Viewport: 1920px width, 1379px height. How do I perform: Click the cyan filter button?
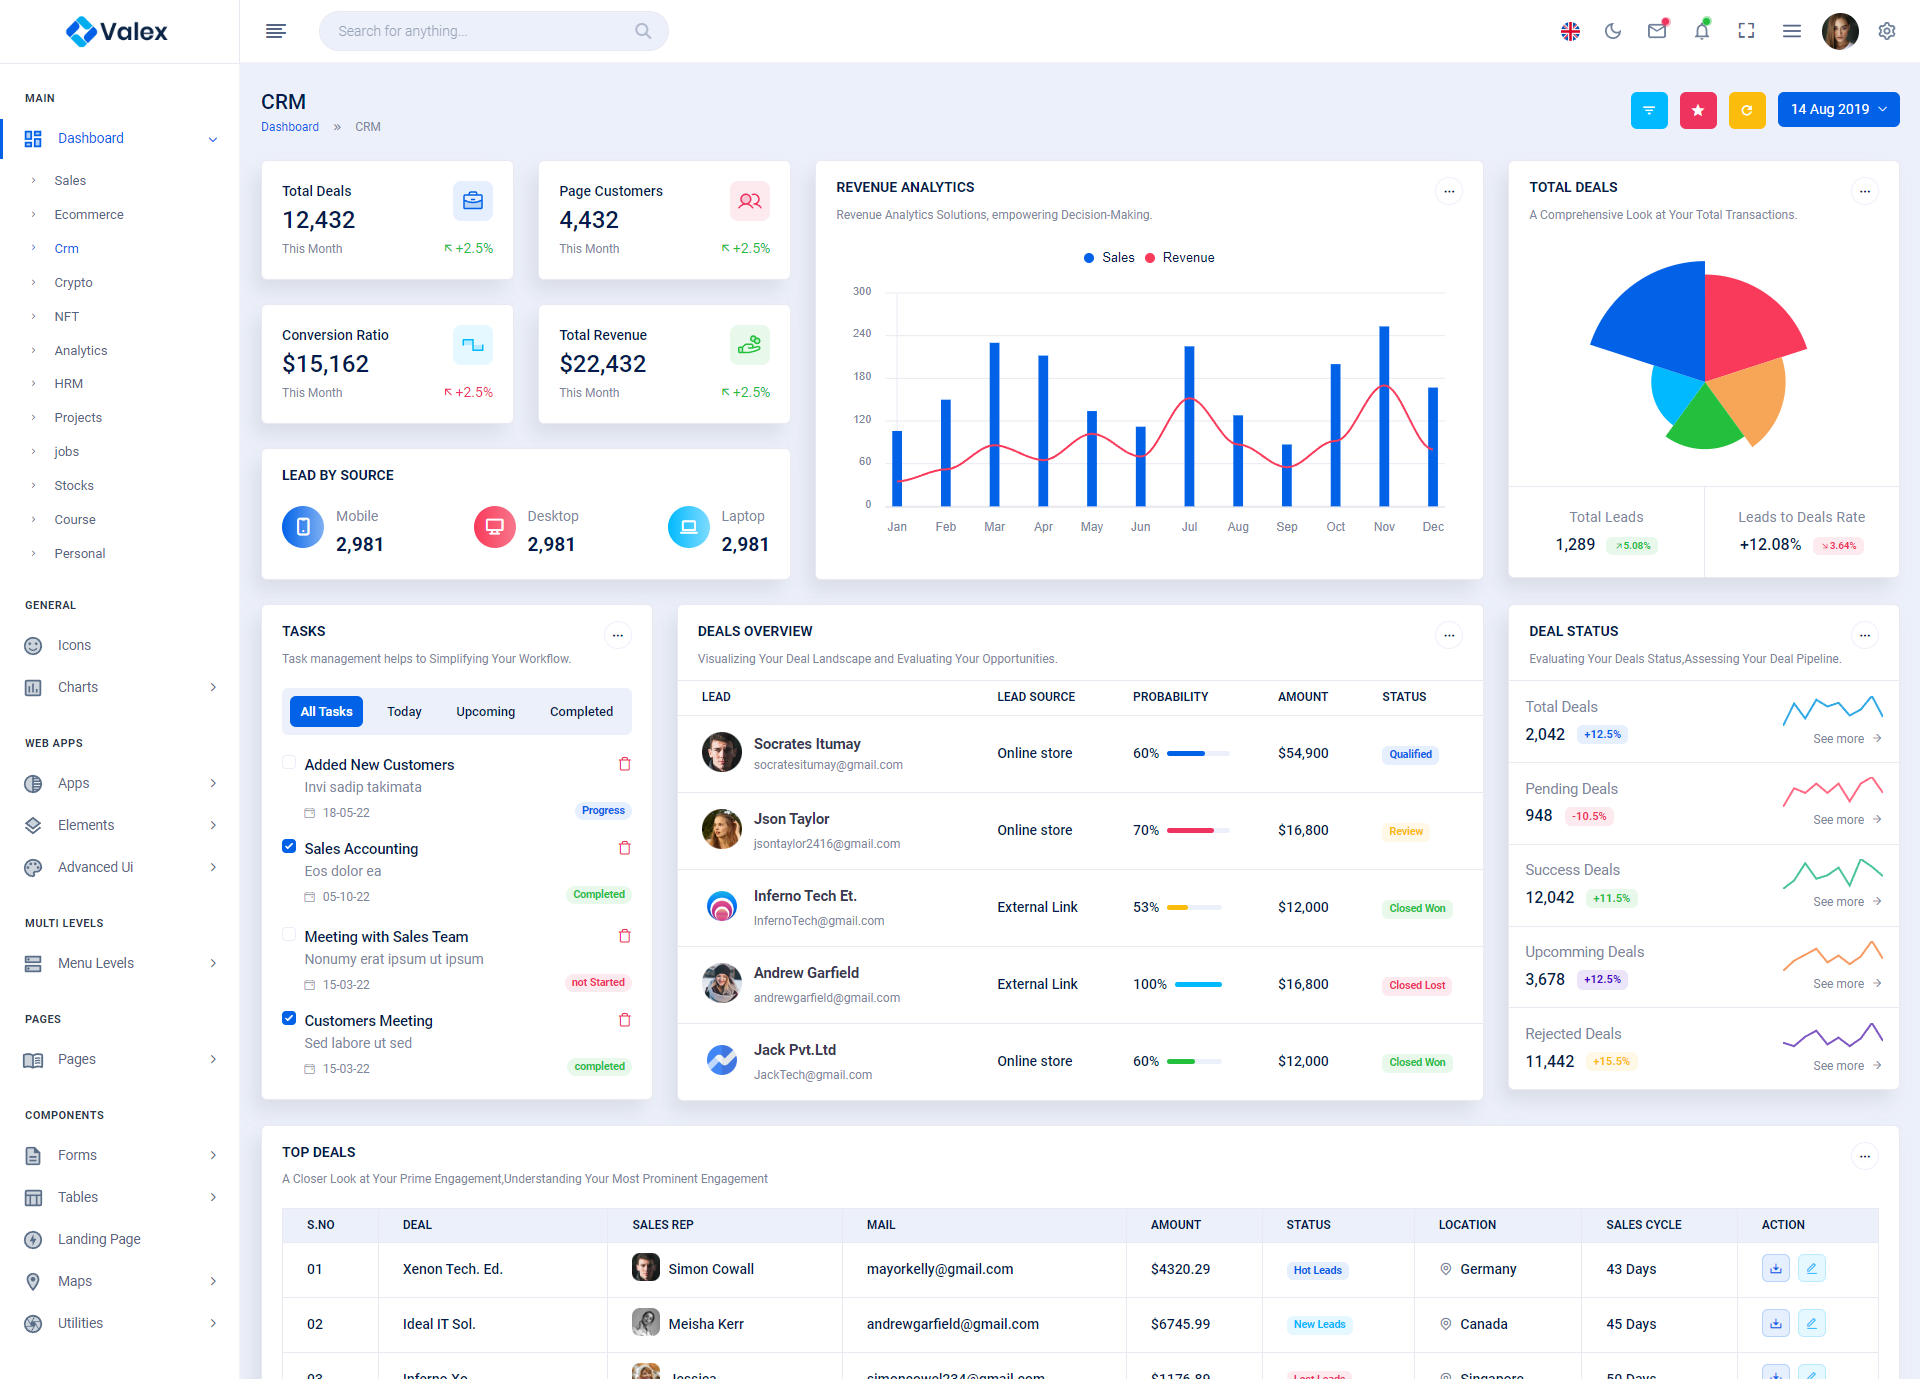pos(1648,110)
